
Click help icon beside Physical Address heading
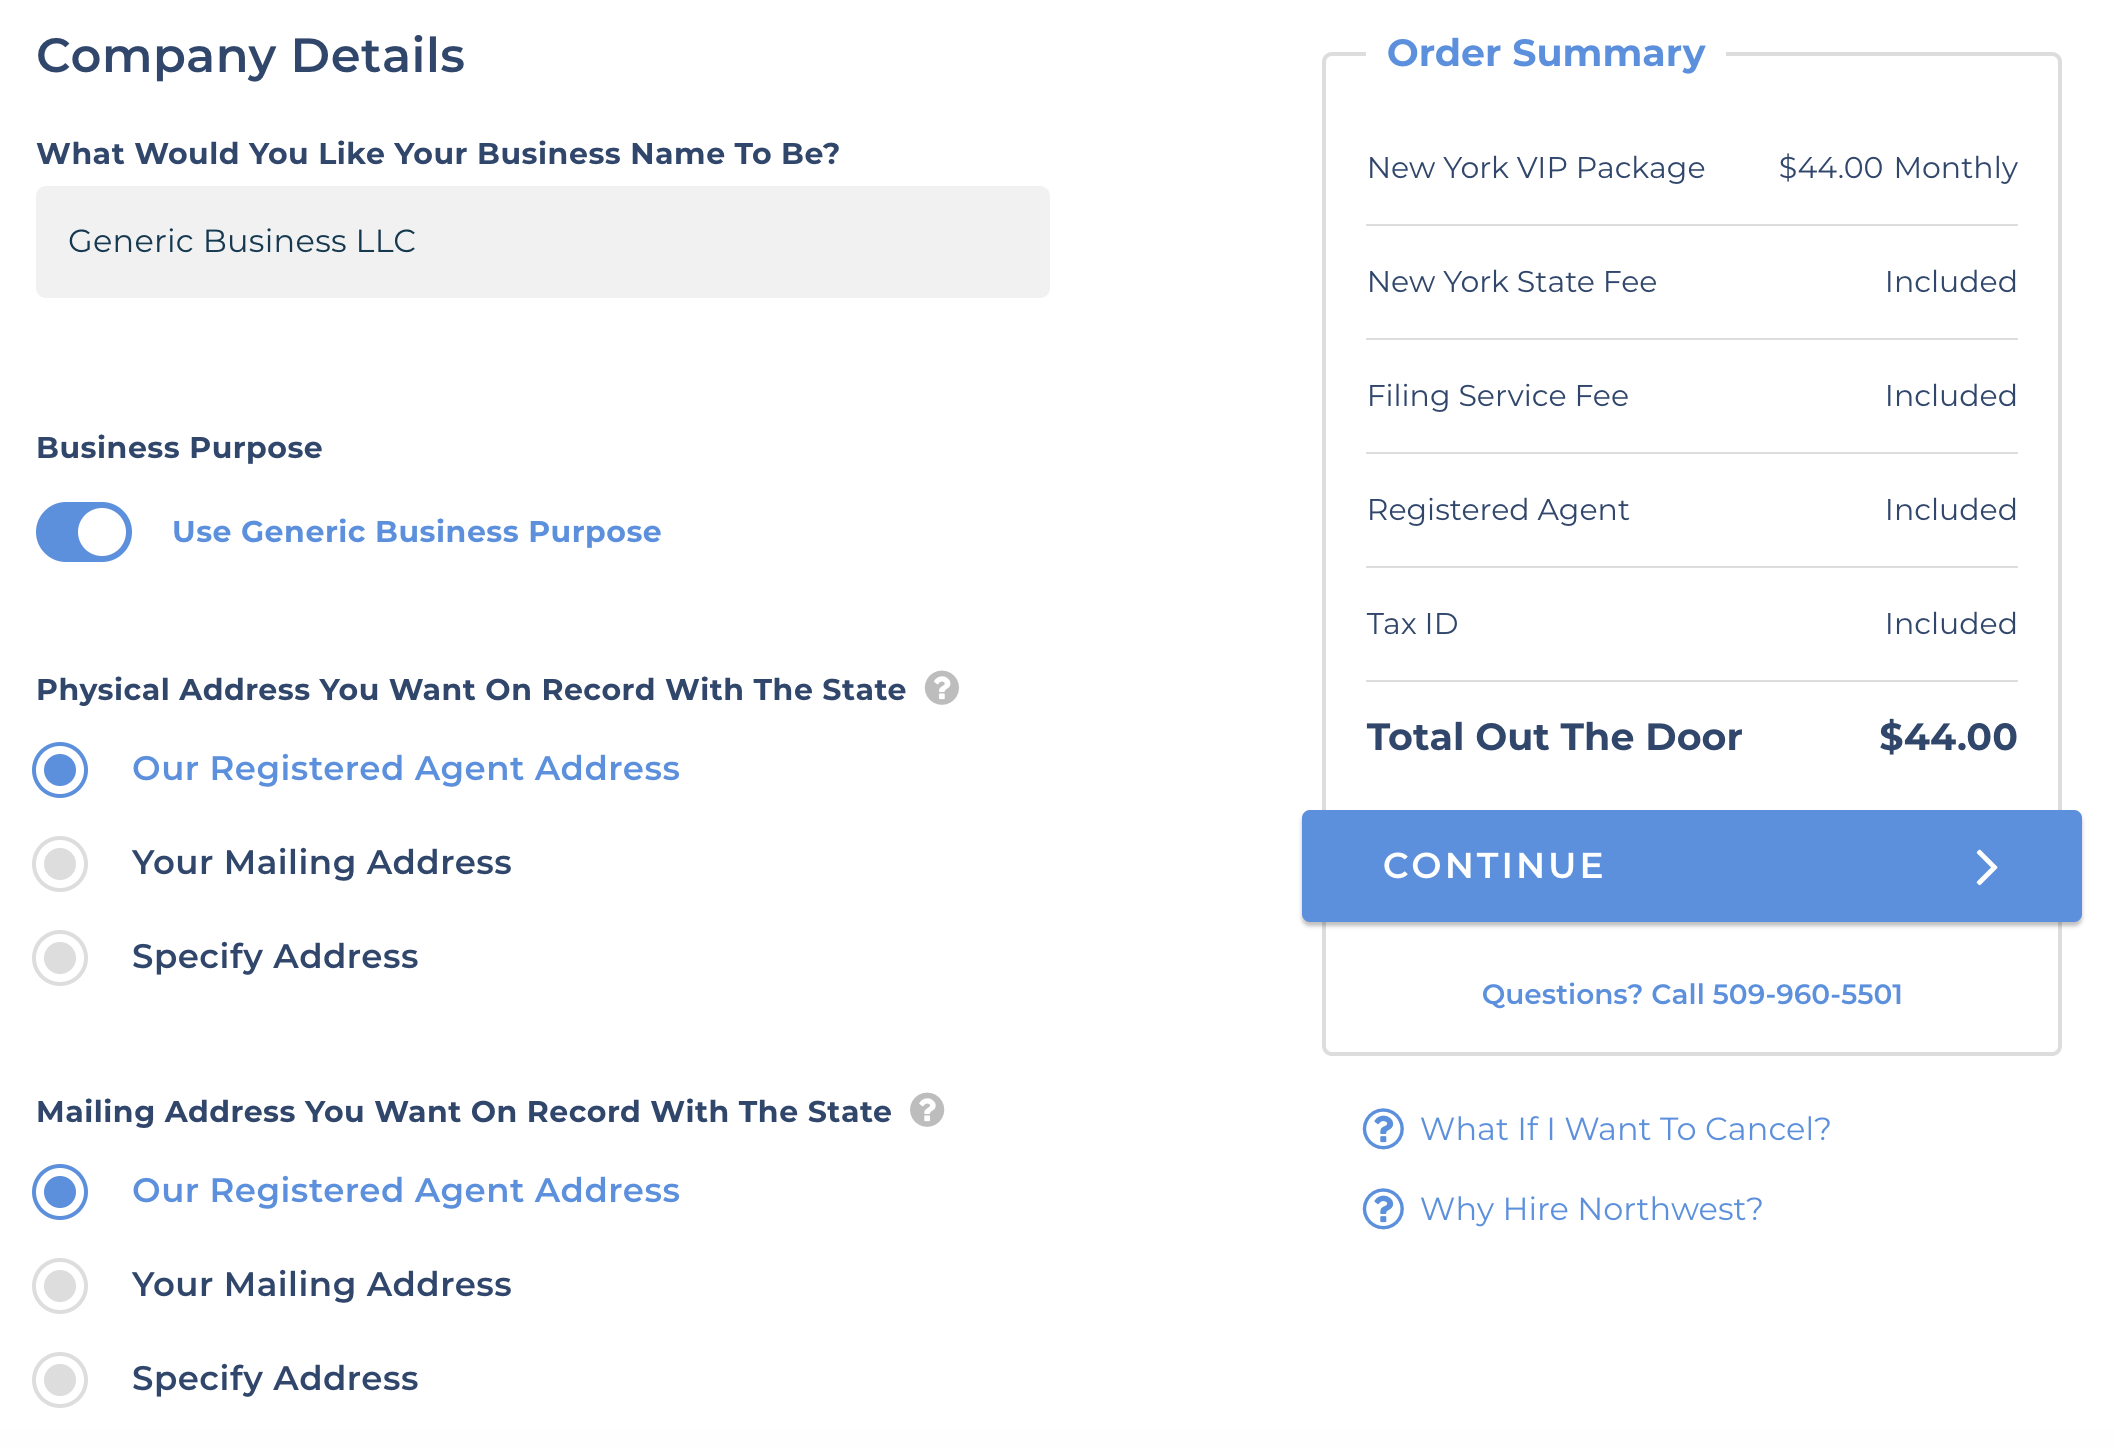coord(941,688)
